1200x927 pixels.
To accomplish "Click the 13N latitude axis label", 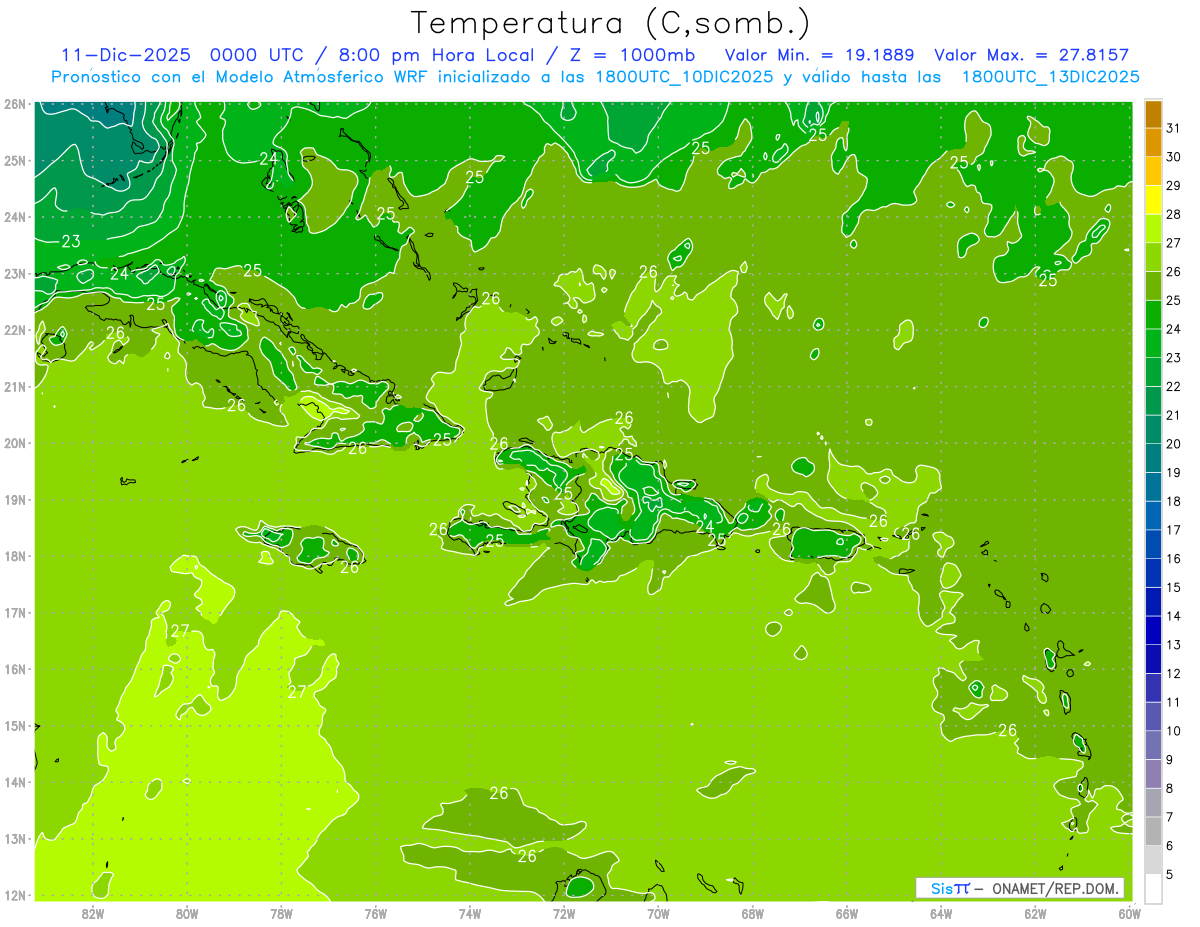I will coord(14,838).
